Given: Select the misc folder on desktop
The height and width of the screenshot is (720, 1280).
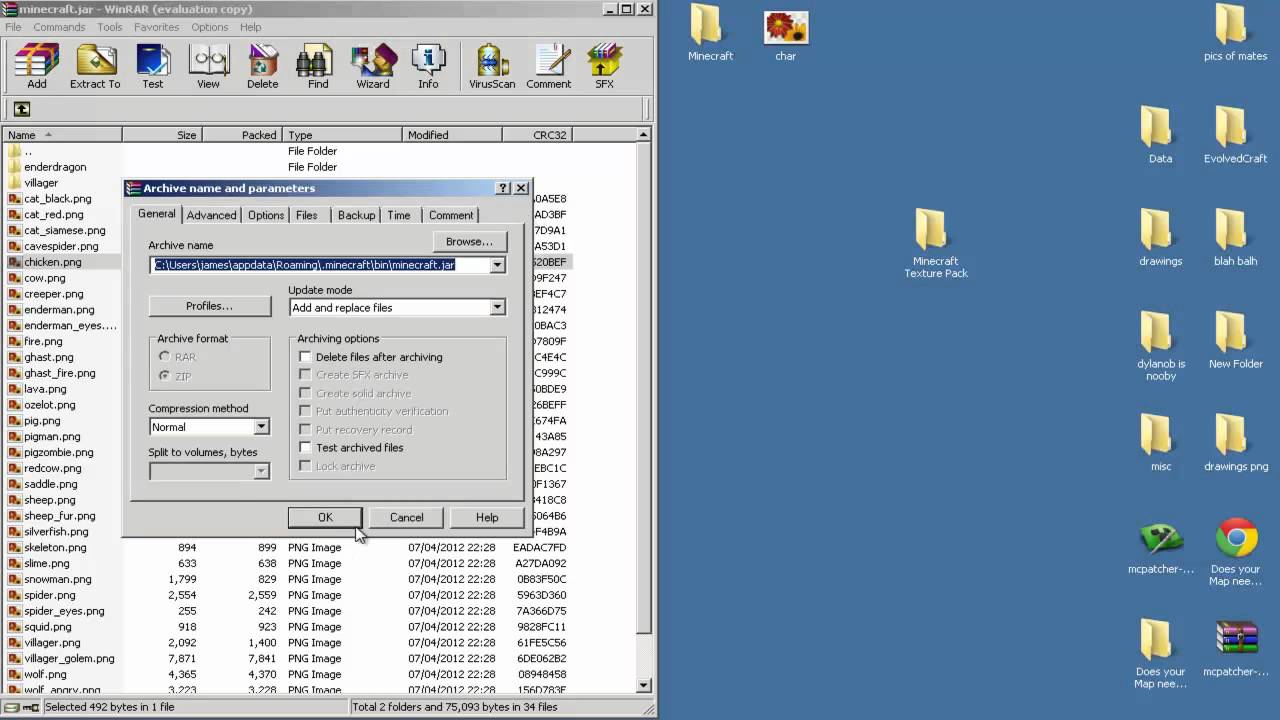Looking at the screenshot, I should click(1160, 443).
